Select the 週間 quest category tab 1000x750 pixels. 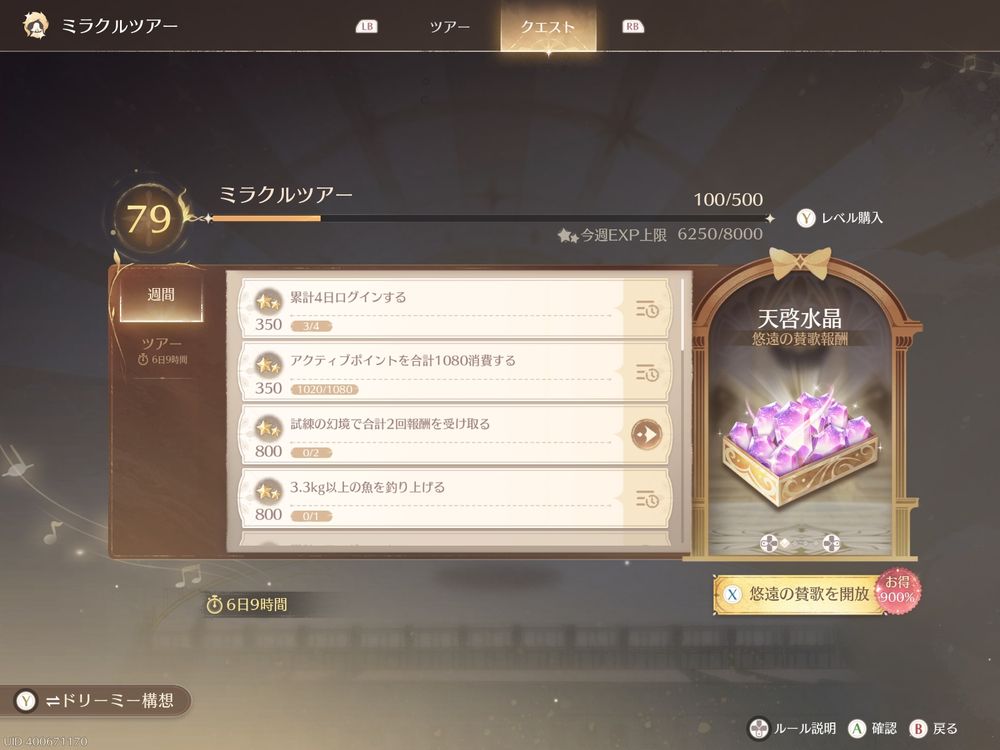pos(161,295)
